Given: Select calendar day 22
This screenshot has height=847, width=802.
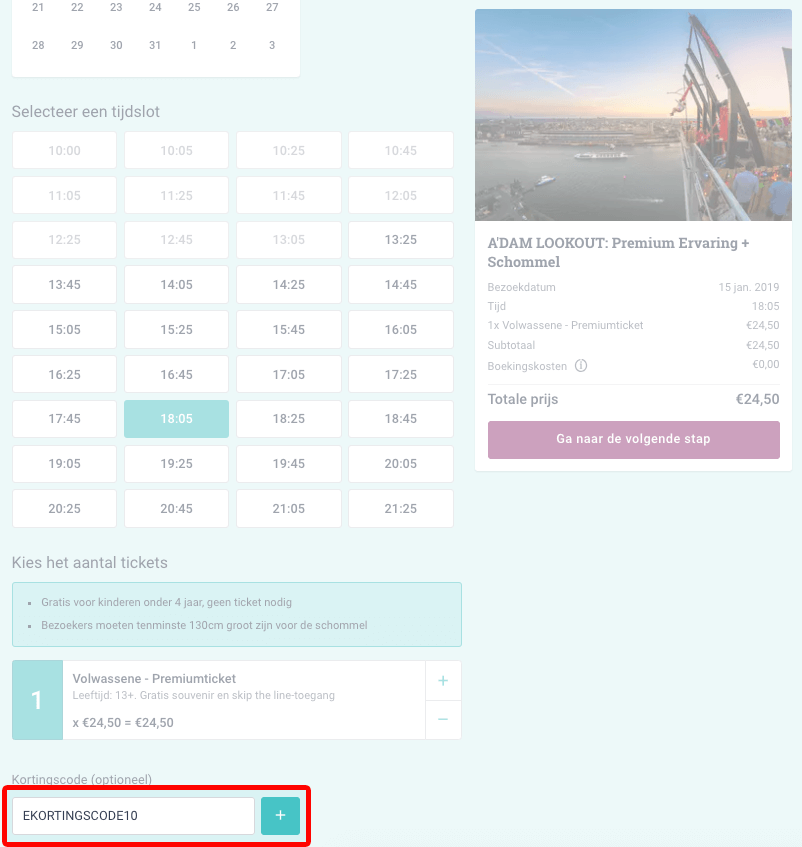Looking at the screenshot, I should [77, 8].
